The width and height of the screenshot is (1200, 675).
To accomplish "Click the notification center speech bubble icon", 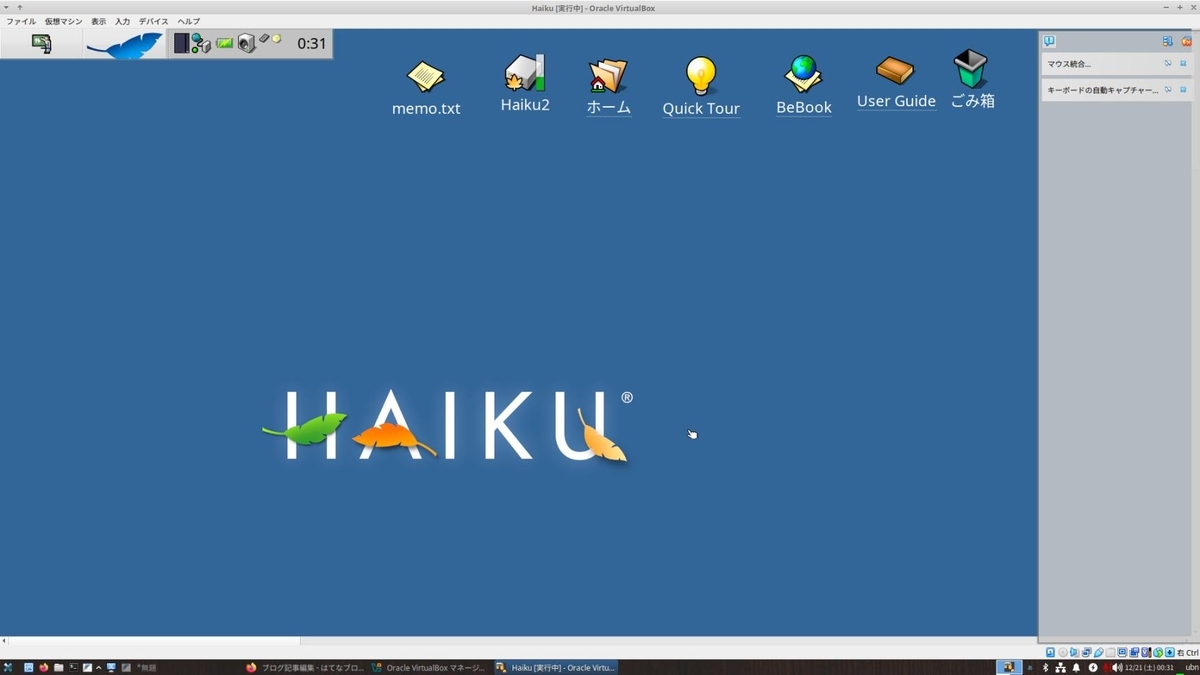I will tap(1049, 41).
